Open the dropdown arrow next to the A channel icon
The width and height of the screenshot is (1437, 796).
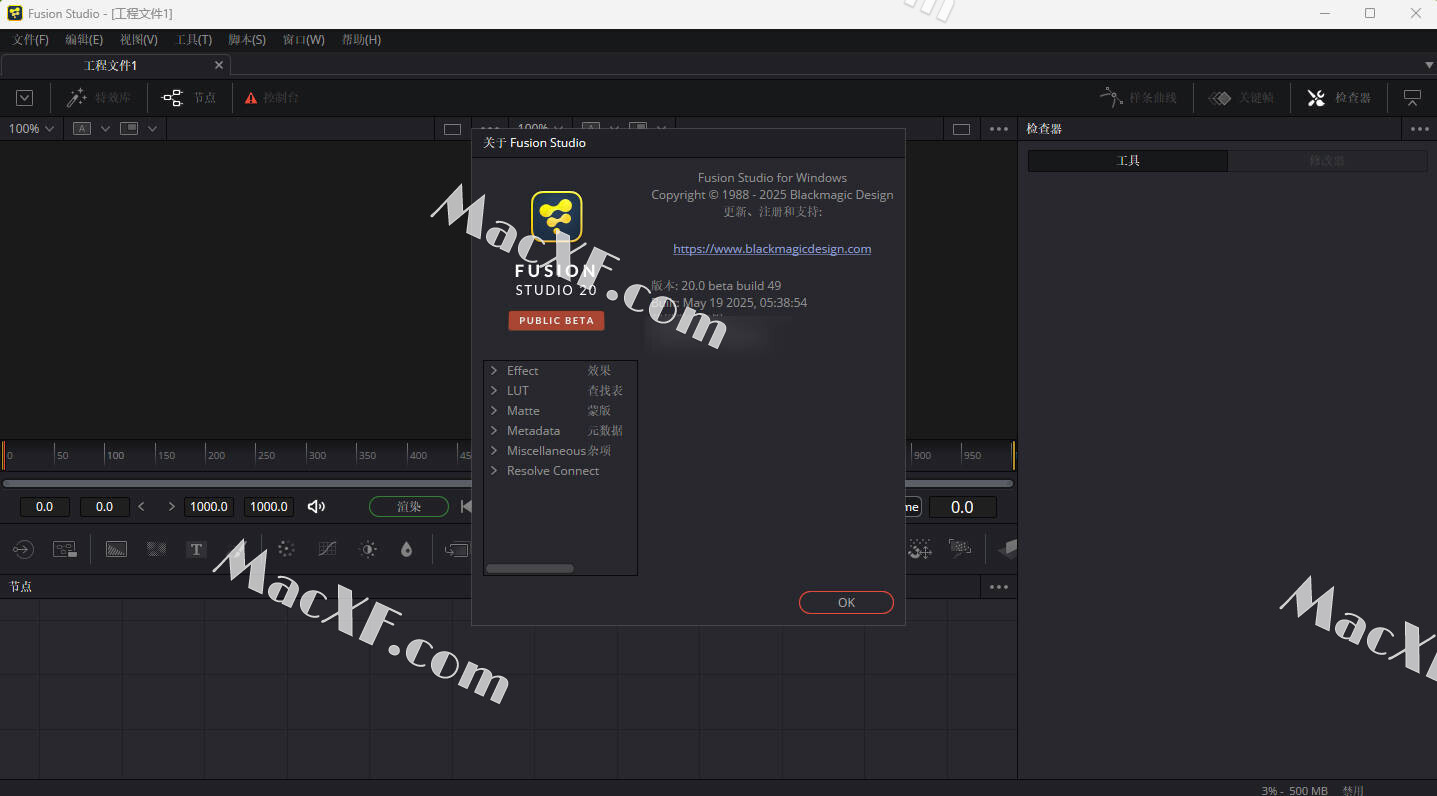(x=105, y=129)
